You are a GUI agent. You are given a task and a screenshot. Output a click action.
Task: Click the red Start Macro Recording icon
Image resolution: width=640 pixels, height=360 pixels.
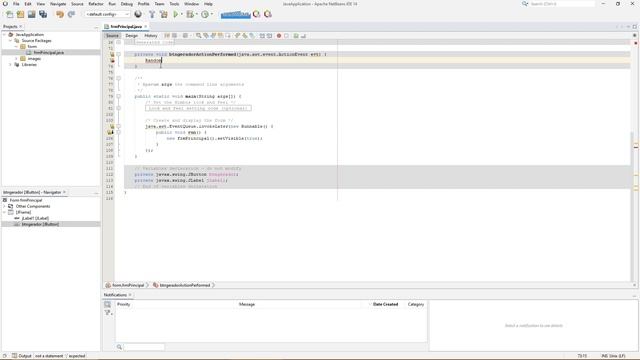coord(279,36)
